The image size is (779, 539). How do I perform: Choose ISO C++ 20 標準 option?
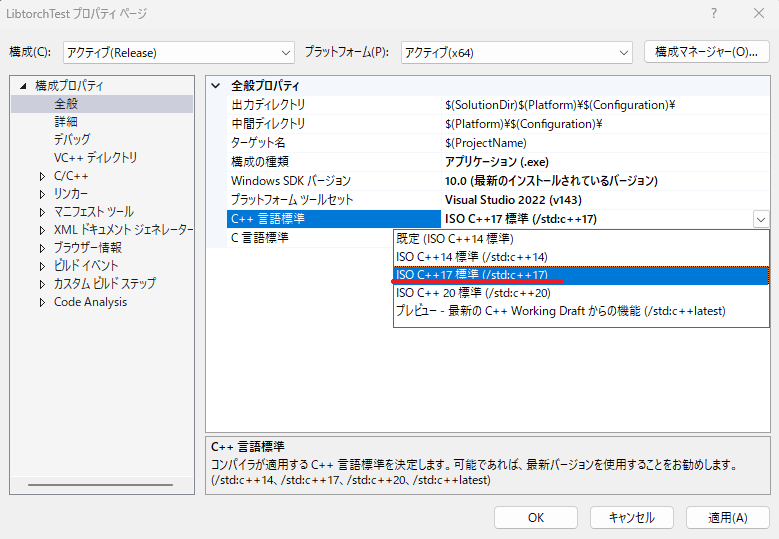(473, 293)
